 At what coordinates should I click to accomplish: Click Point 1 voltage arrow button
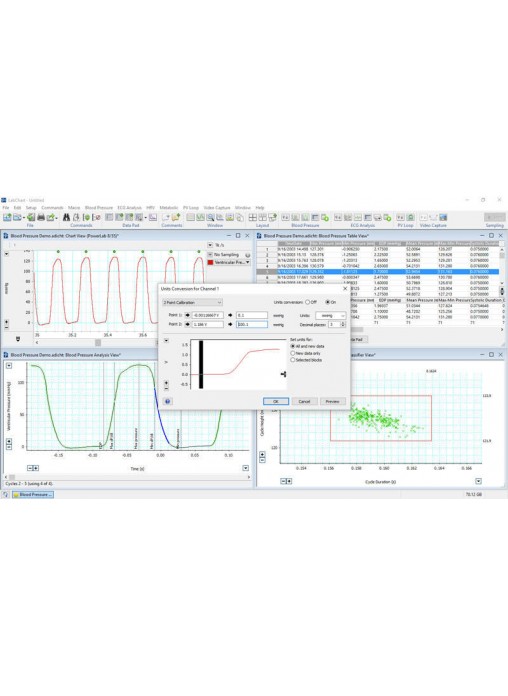click(187, 315)
